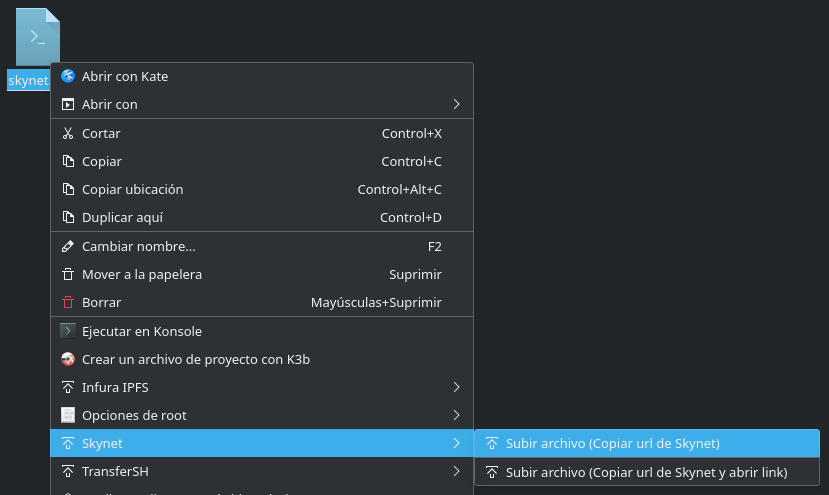Click the skynet file name label
The height and width of the screenshot is (495, 829).
tap(29, 80)
